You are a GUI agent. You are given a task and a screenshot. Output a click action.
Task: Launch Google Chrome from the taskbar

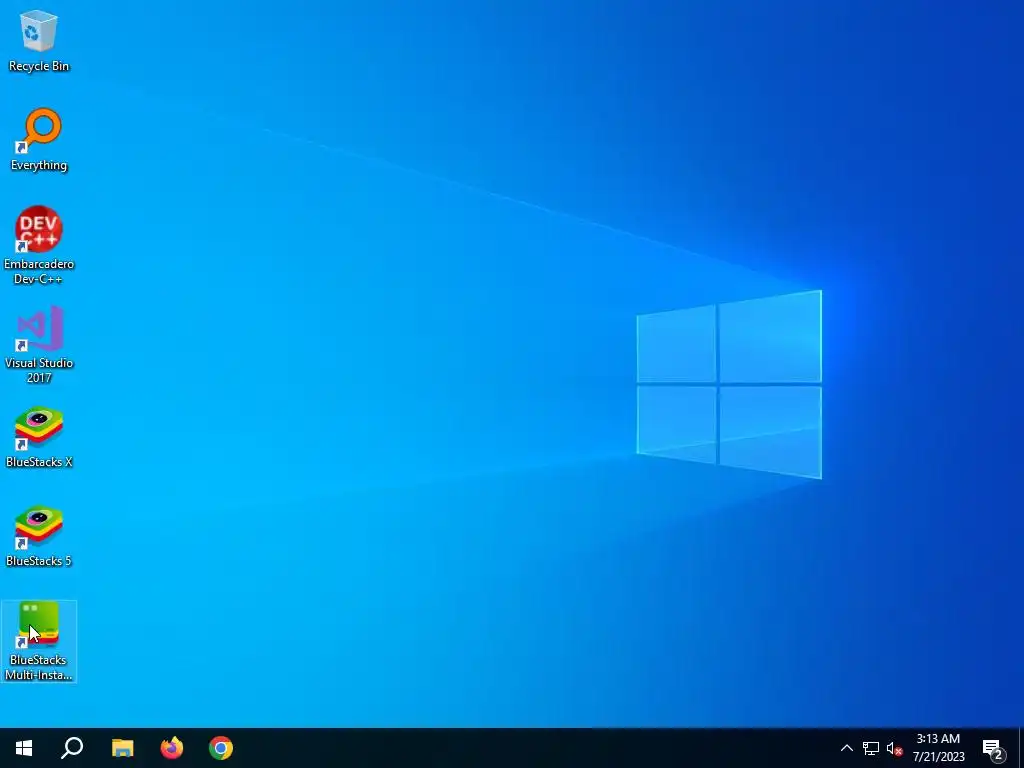click(x=221, y=748)
